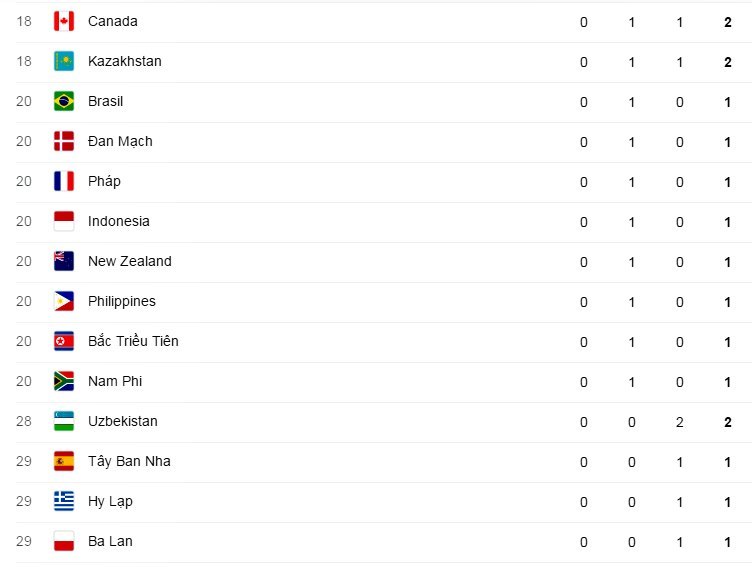This screenshot has height=567, width=752.
Task: Click the Hy Lạp flag icon
Action: [64, 501]
